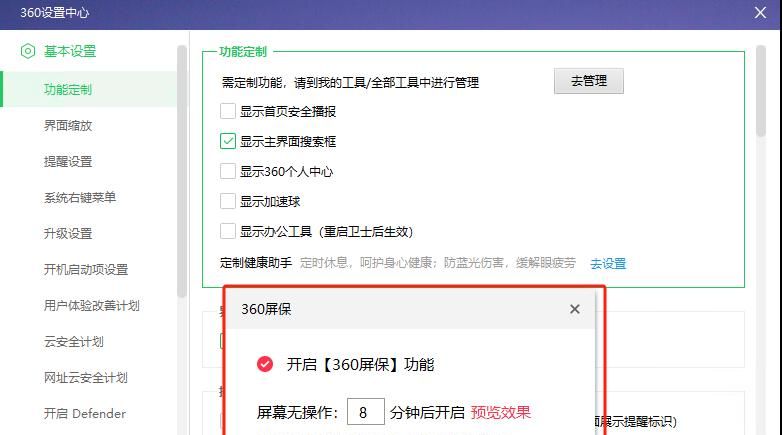Enable 显示办公工具 checkbox
This screenshot has height=435, width=782.
[x=228, y=231]
